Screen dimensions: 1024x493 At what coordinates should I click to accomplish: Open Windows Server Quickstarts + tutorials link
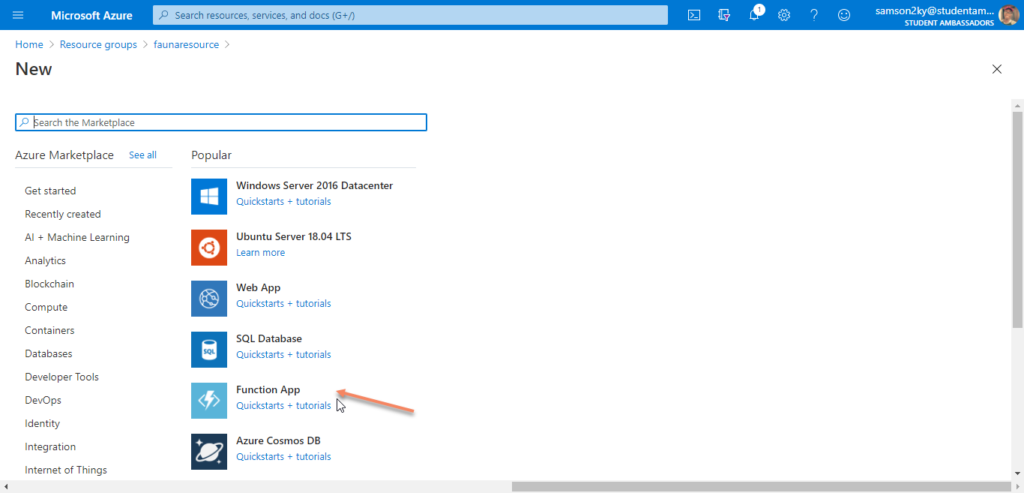(283, 202)
